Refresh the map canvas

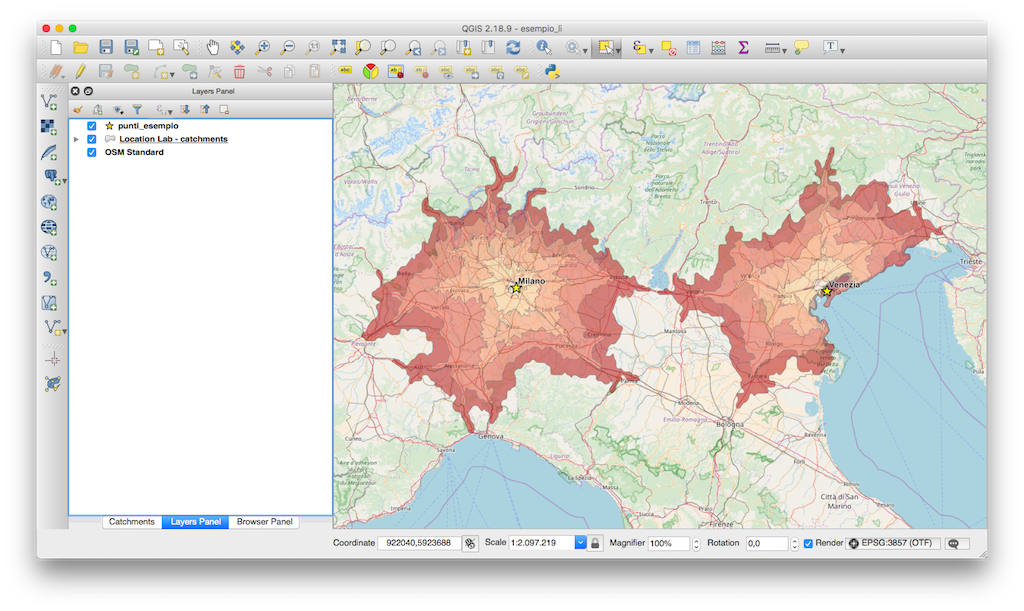[x=513, y=47]
